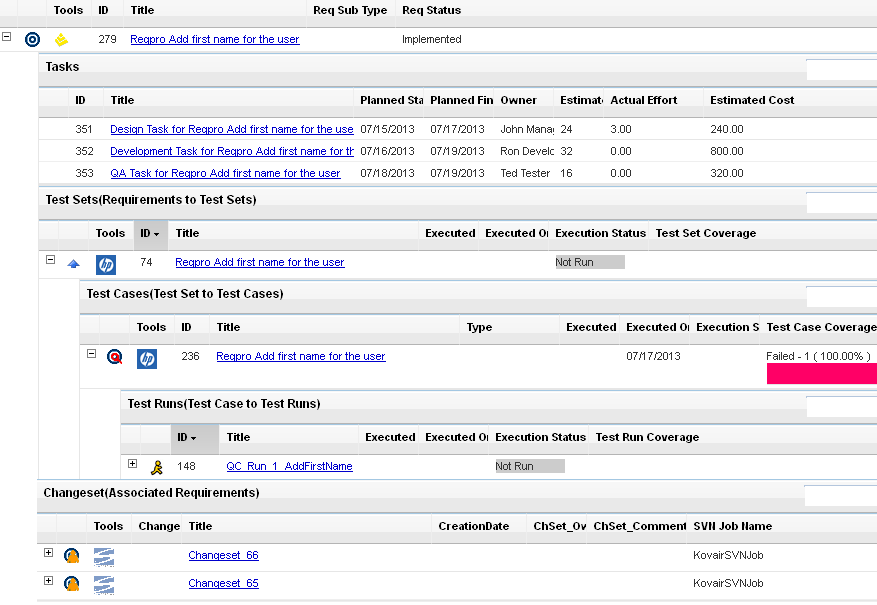Sort Test Runs by ID column header
The height and width of the screenshot is (605, 877).
point(185,437)
